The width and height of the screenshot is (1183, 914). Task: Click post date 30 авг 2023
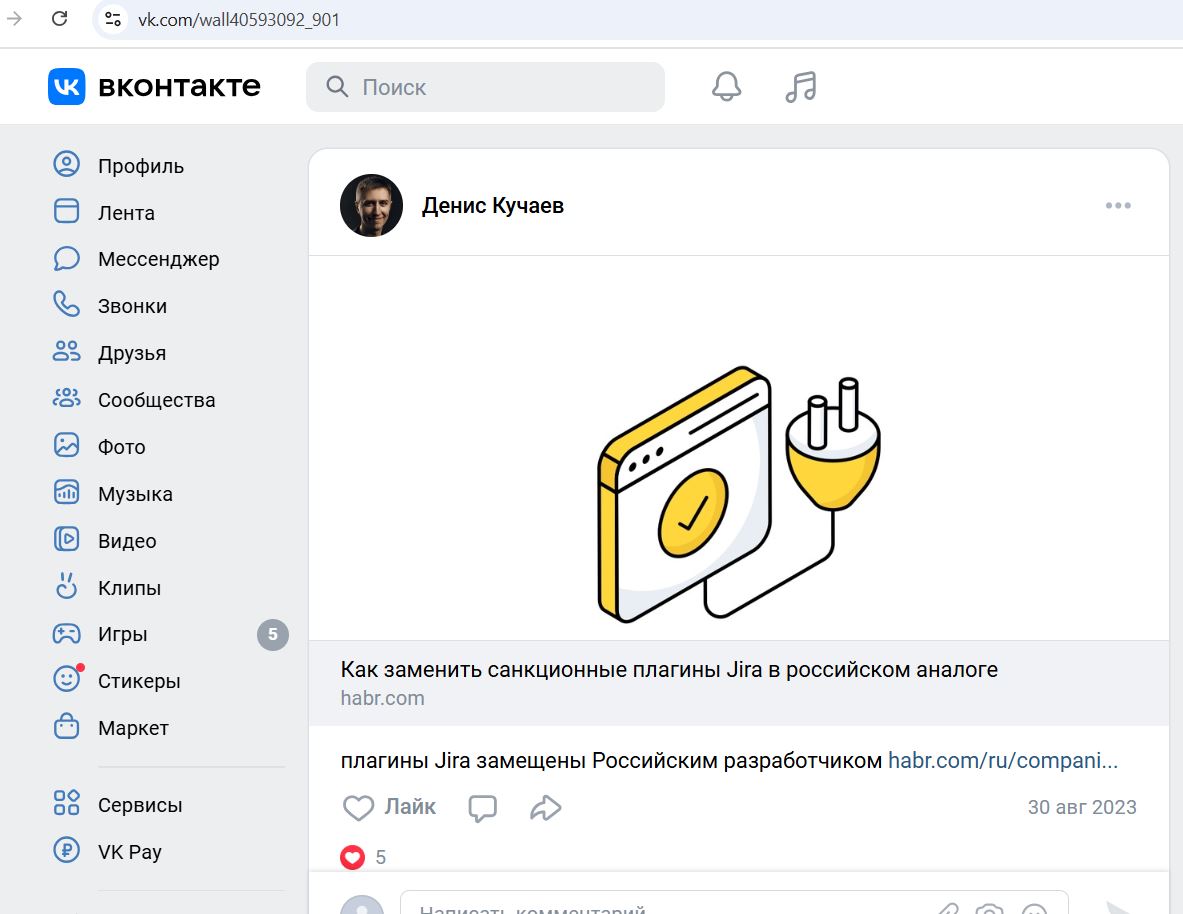[1082, 808]
